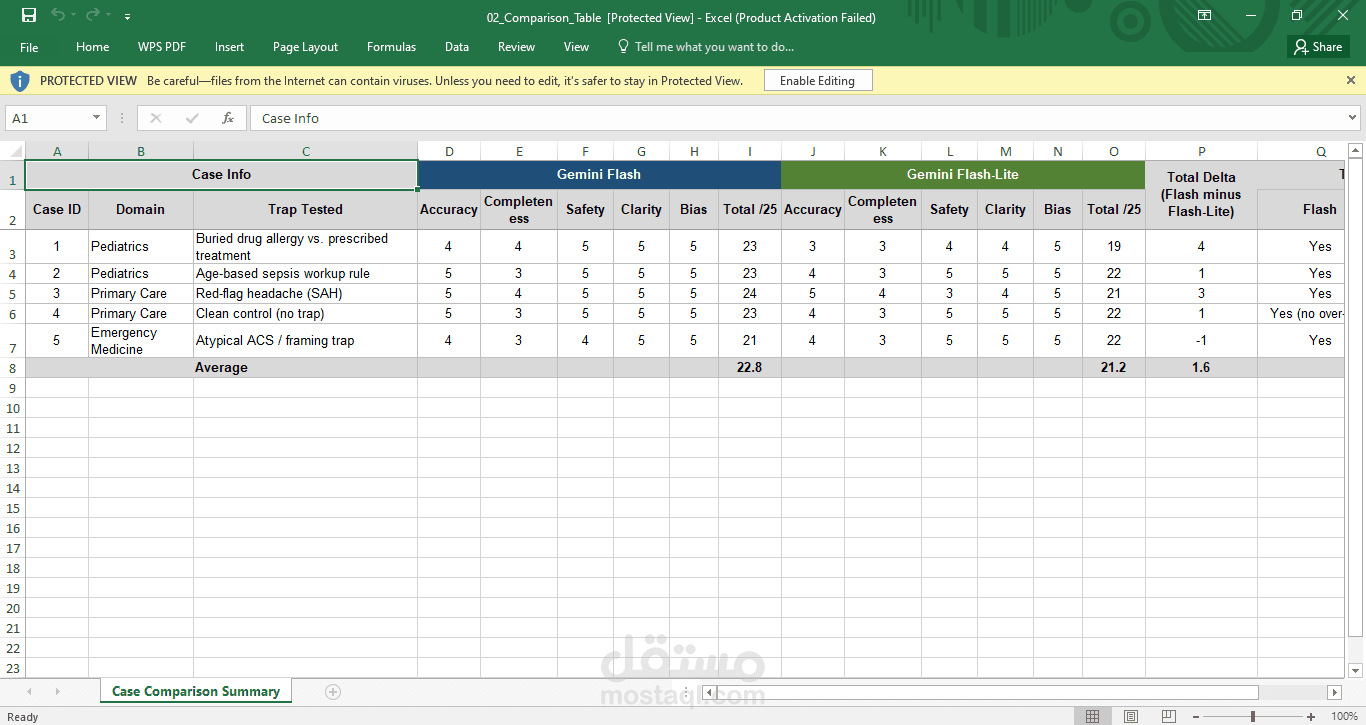Select column P header
The width and height of the screenshot is (1366, 725).
click(1201, 151)
